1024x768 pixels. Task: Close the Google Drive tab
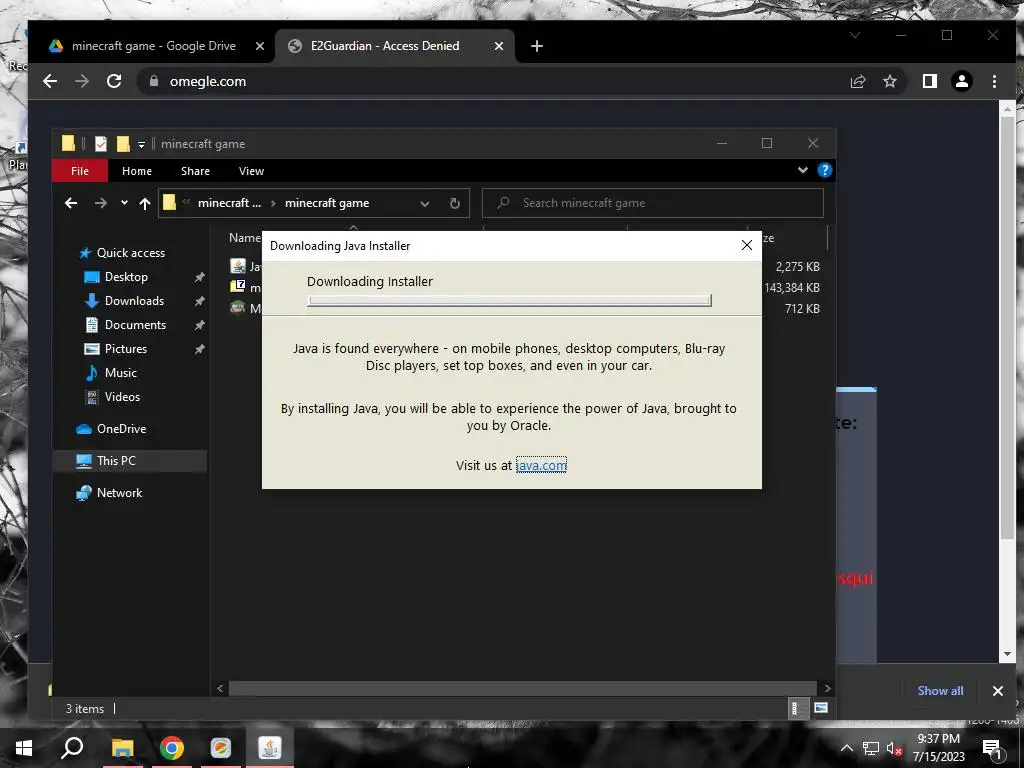pyautogui.click(x=259, y=46)
